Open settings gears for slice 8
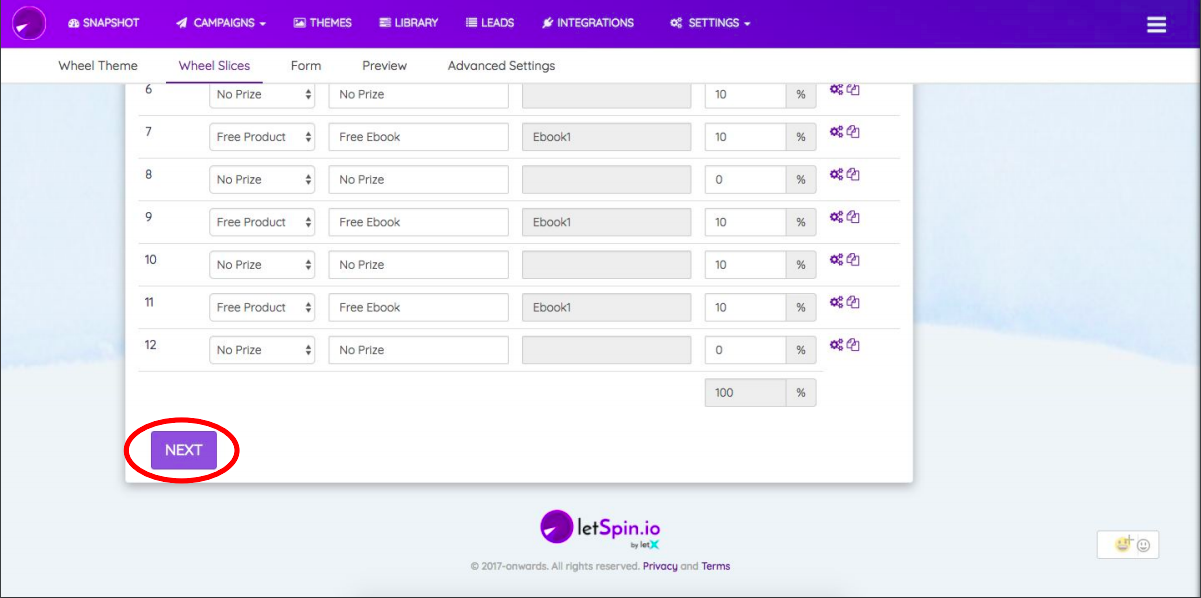Image resolution: width=1201 pixels, height=598 pixels. [836, 174]
